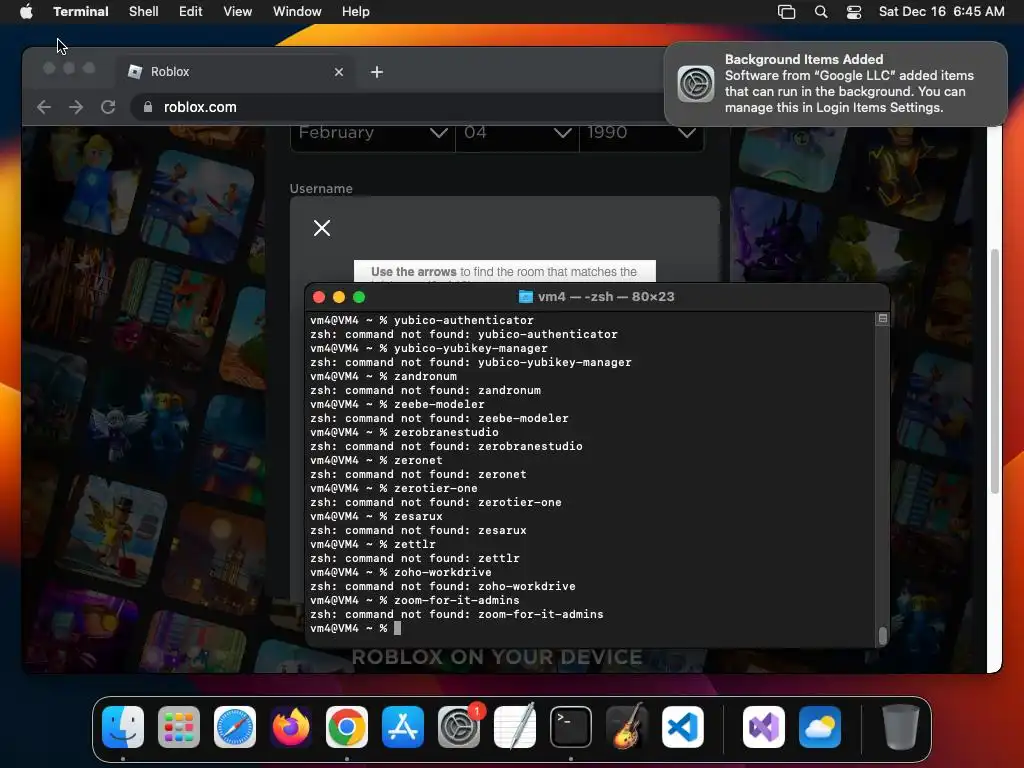The image size is (1024, 768).
Task: Open Visual Studio Code in the dock
Action: [x=683, y=727]
